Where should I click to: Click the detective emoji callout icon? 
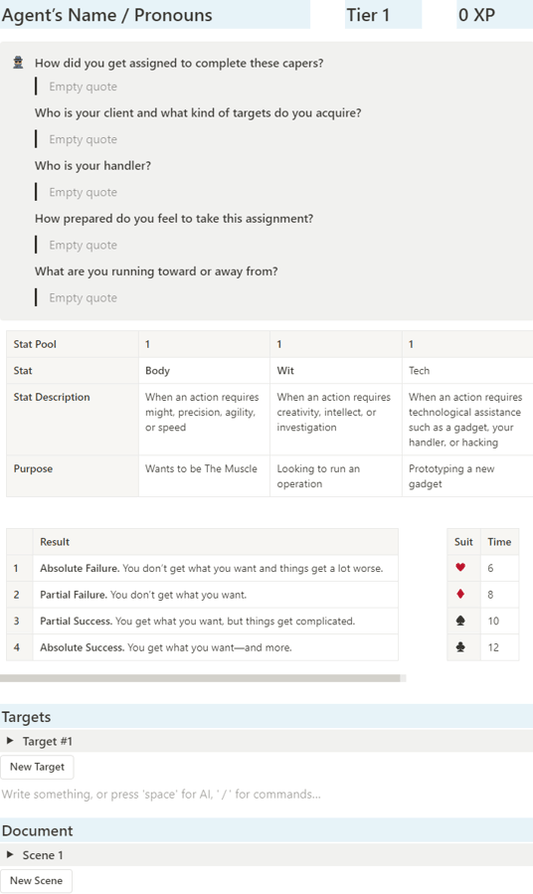pos(18,63)
